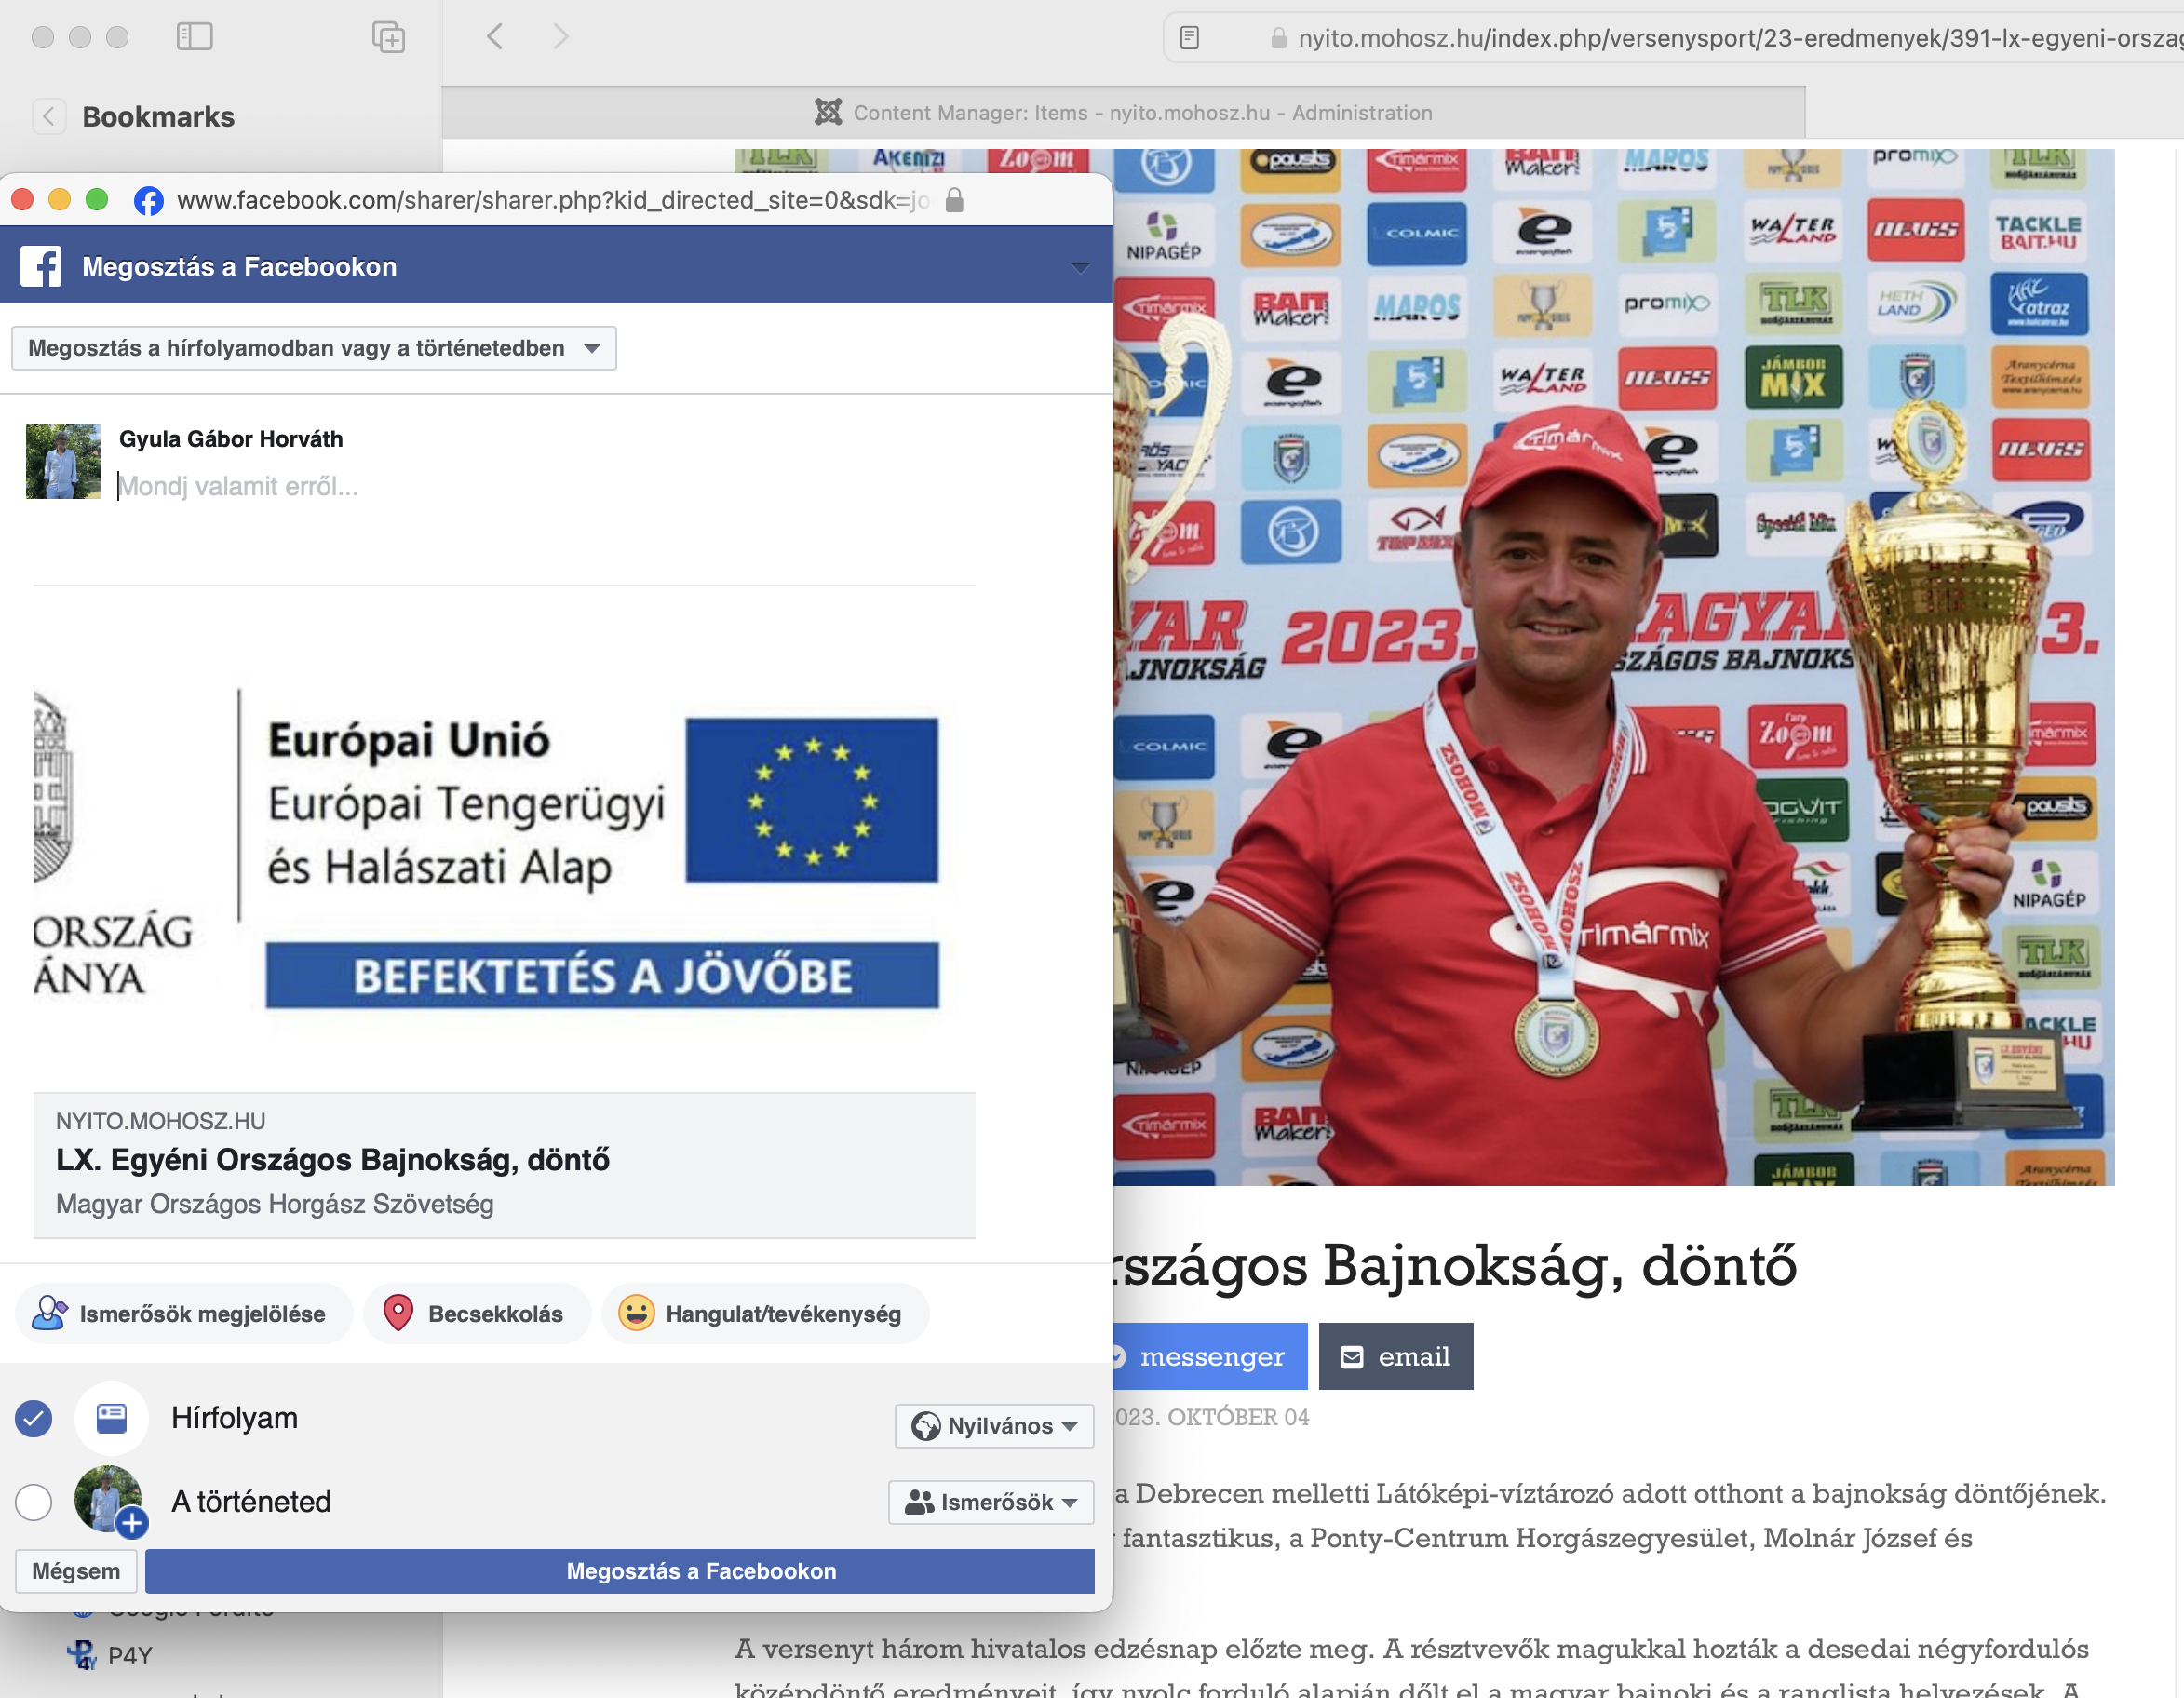Open Ismerősök megjelölése tag friends
Viewport: 2184px width, 1698px height.
tap(184, 1313)
